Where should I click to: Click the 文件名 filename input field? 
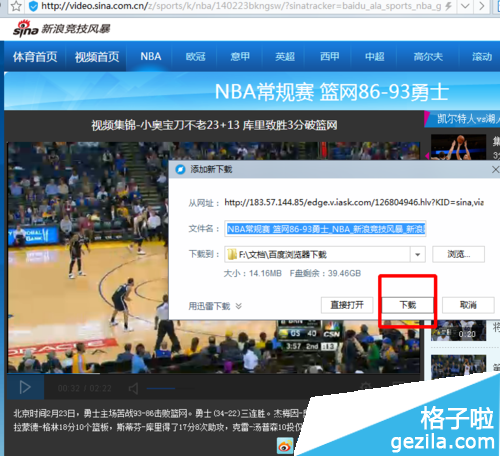(325, 229)
